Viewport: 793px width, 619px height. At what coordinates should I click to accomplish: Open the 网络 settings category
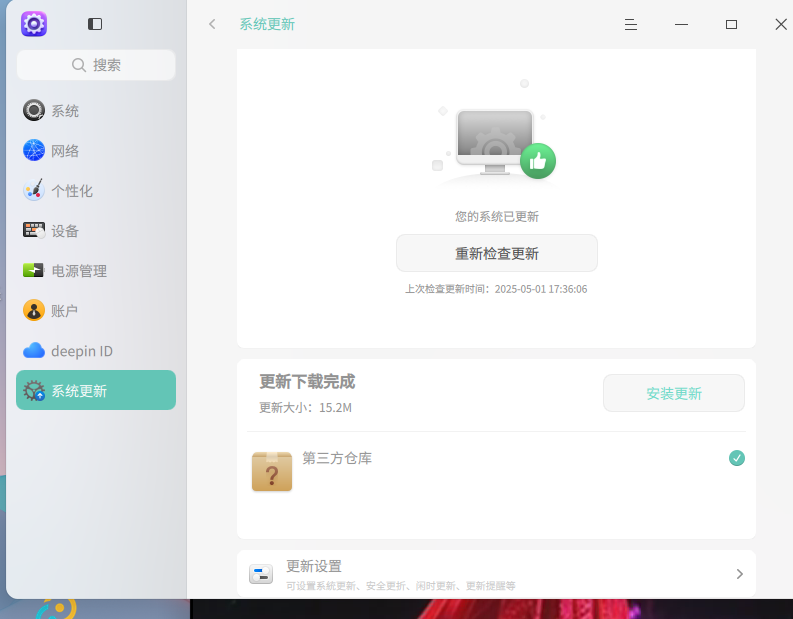click(96, 150)
